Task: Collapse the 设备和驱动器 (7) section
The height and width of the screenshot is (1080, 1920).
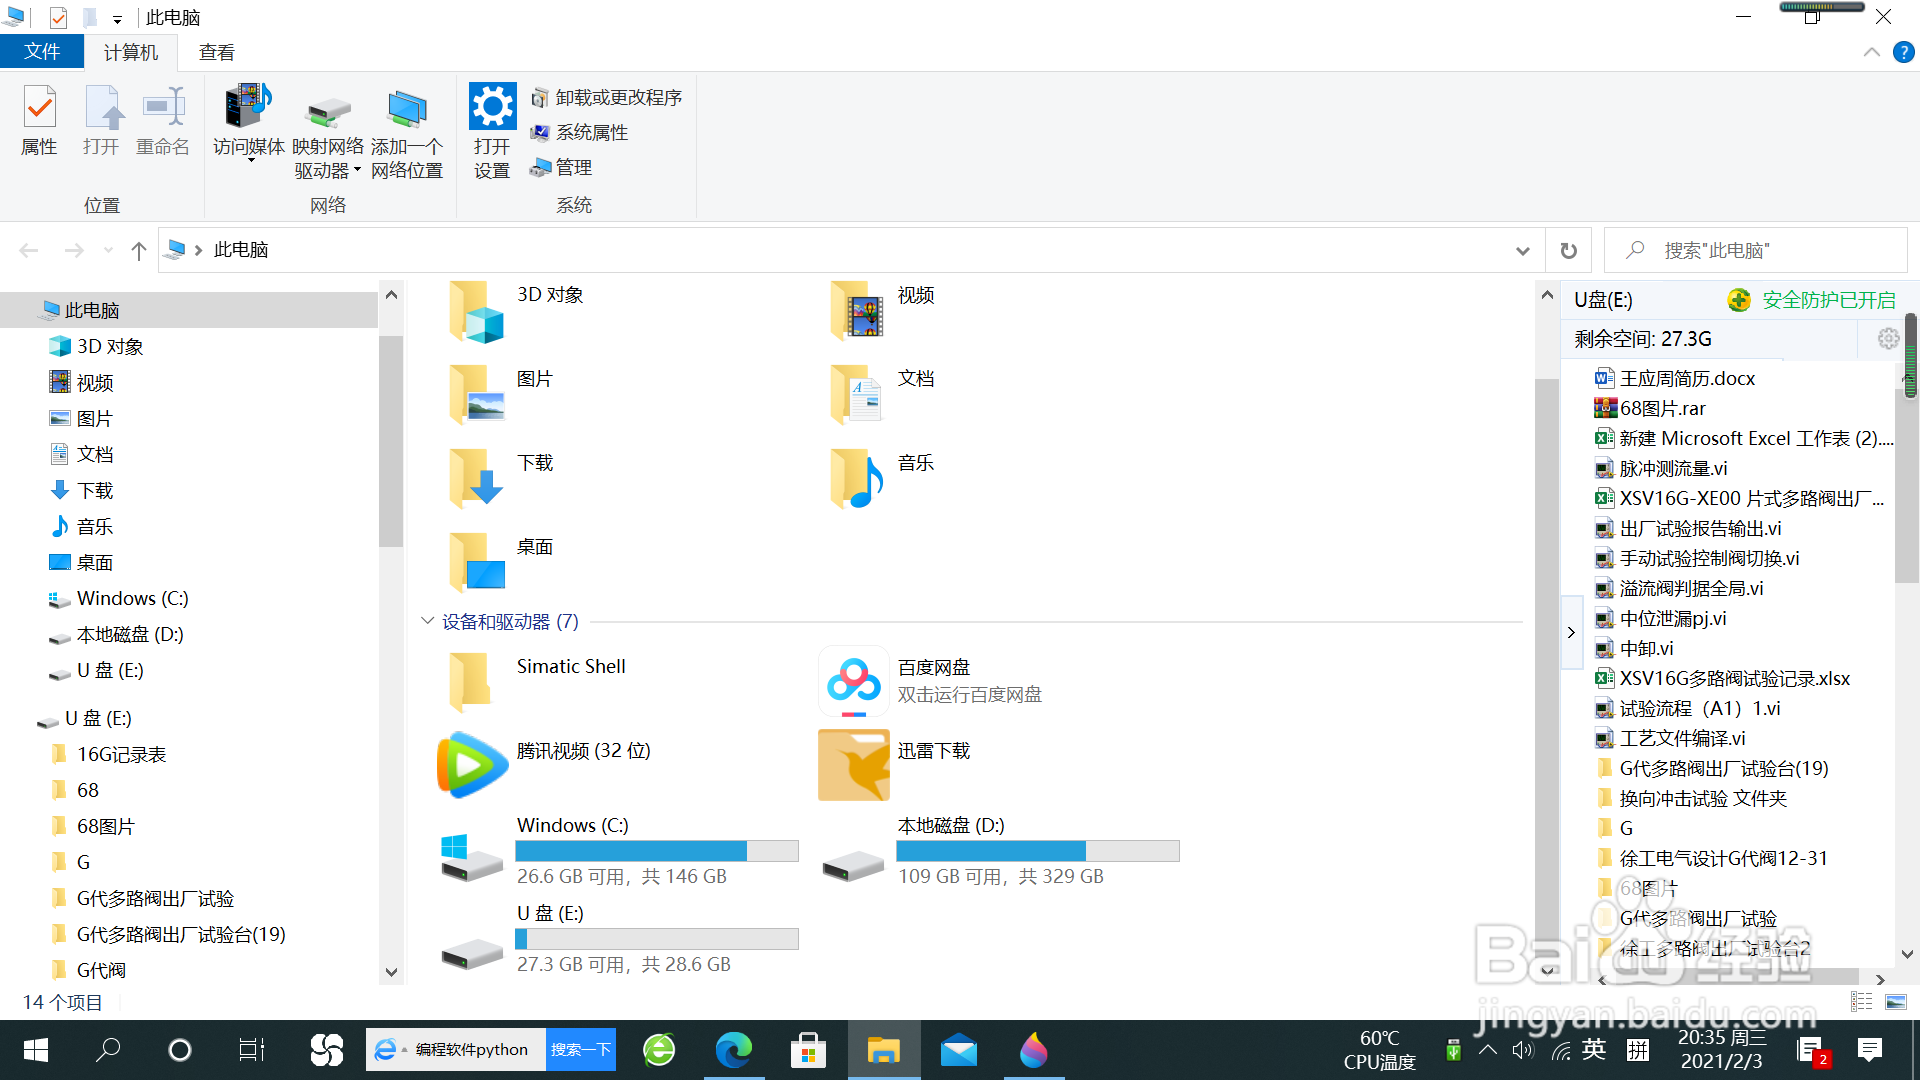Action: [427, 621]
